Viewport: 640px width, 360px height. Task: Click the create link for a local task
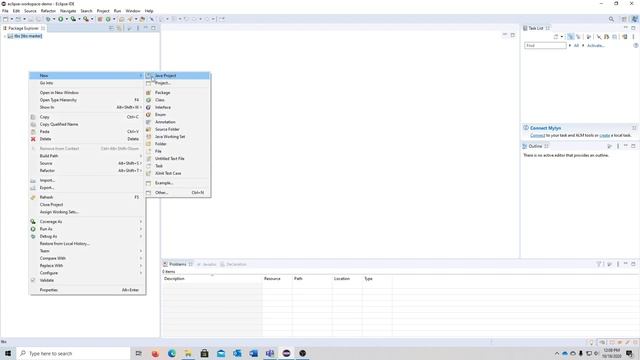click(x=605, y=136)
